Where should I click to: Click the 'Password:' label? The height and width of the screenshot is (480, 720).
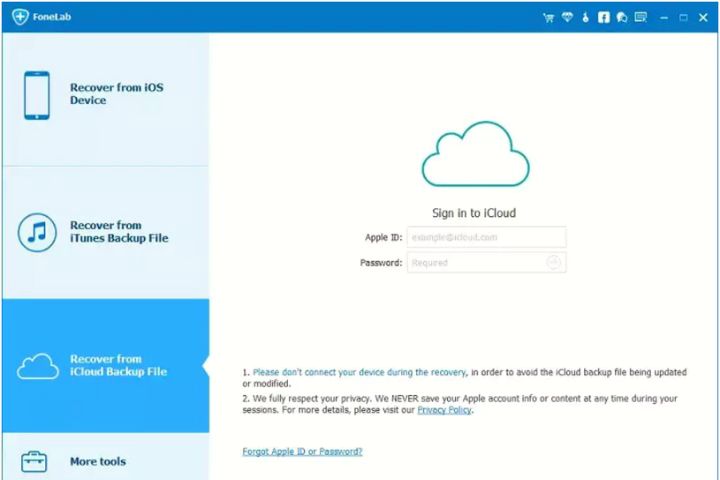pos(381,263)
